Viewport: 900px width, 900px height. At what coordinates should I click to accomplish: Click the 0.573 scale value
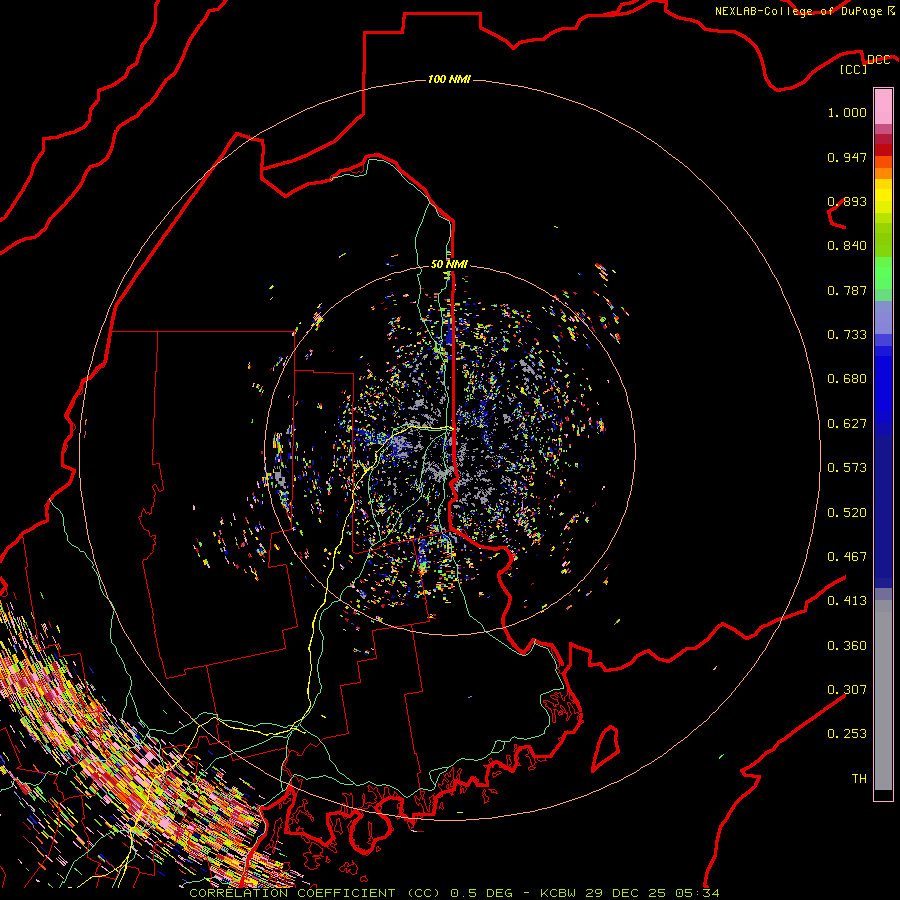click(x=847, y=468)
